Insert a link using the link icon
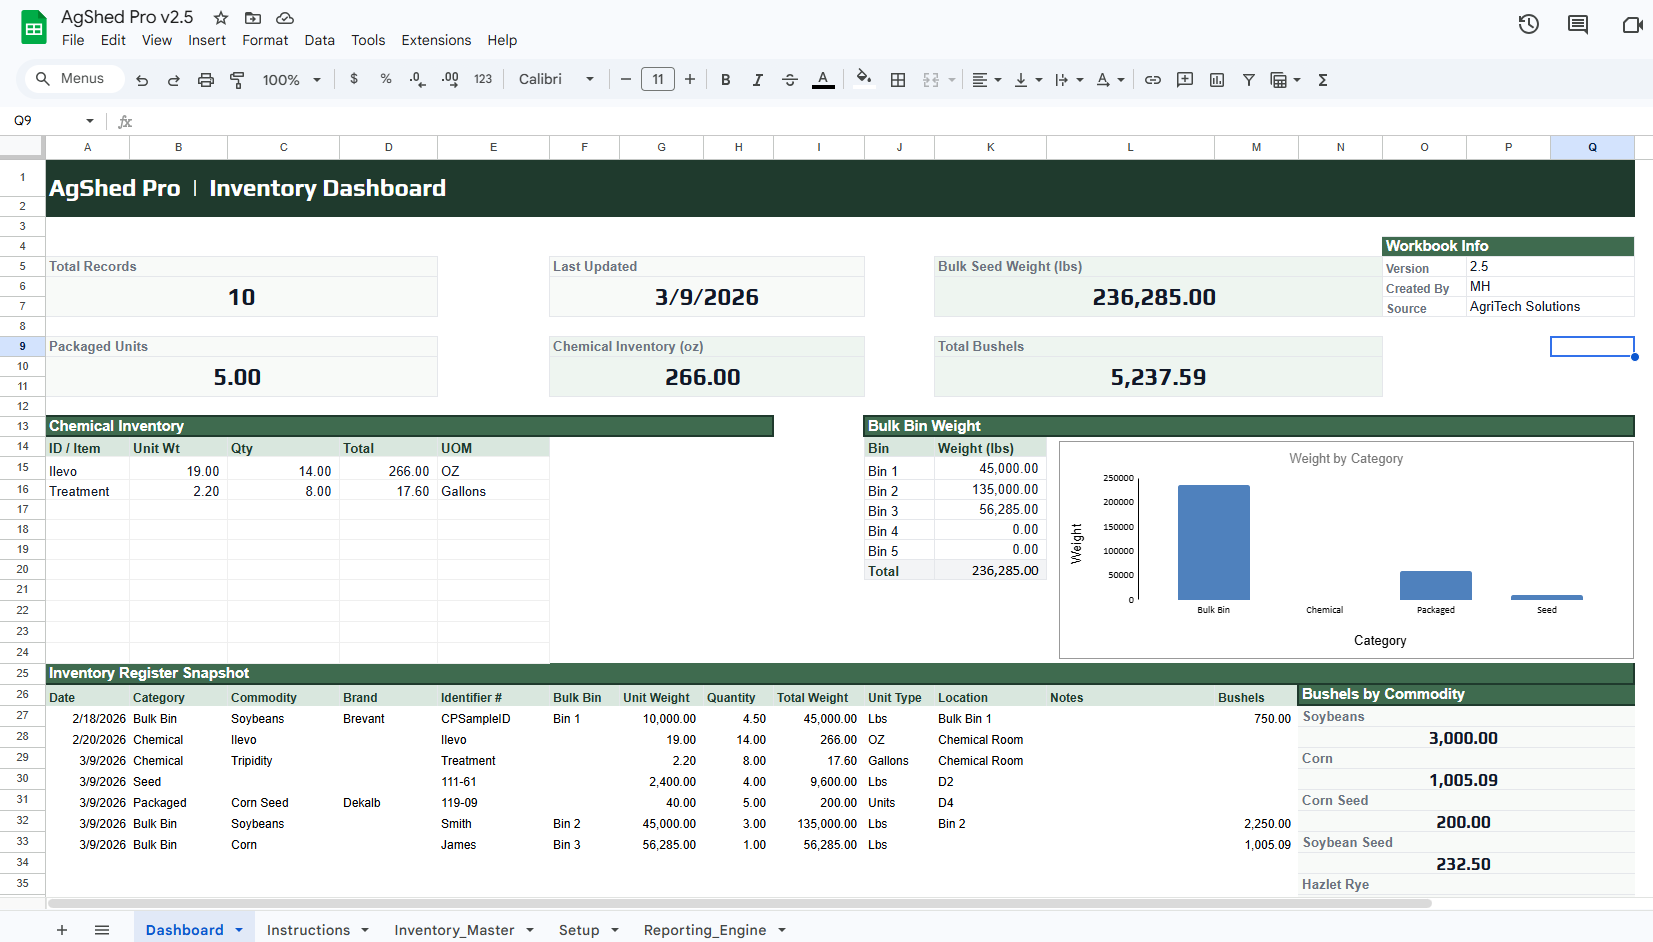1653x942 pixels. 1152,79
